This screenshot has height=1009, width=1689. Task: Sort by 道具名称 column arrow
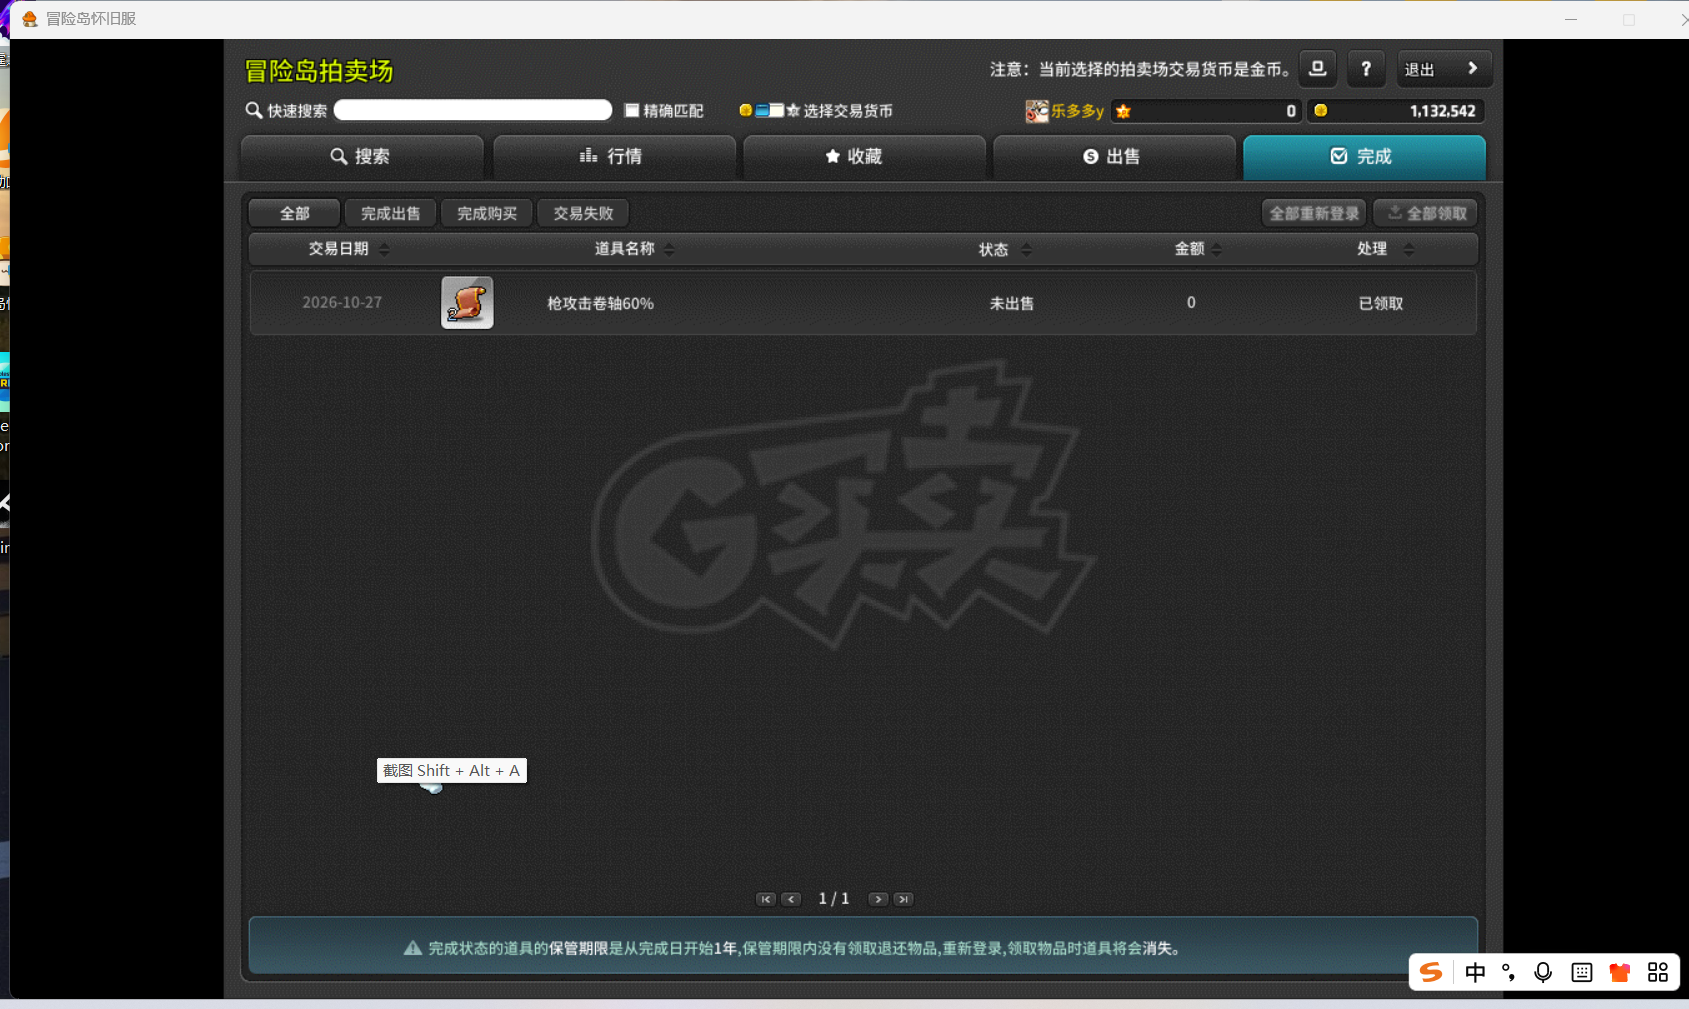669,249
